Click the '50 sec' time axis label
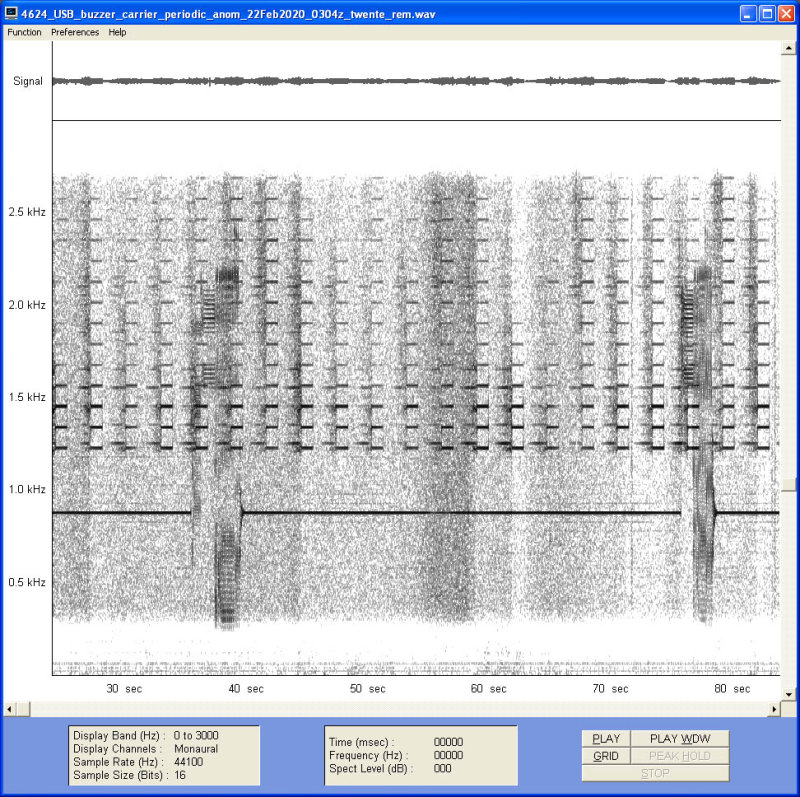Screen dimensions: 800x797 pyautogui.click(x=367, y=689)
